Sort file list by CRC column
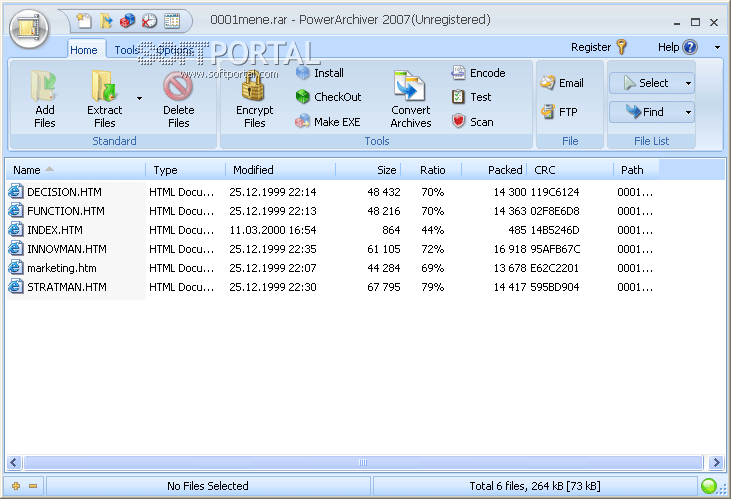The height and width of the screenshot is (499, 731). pos(570,170)
